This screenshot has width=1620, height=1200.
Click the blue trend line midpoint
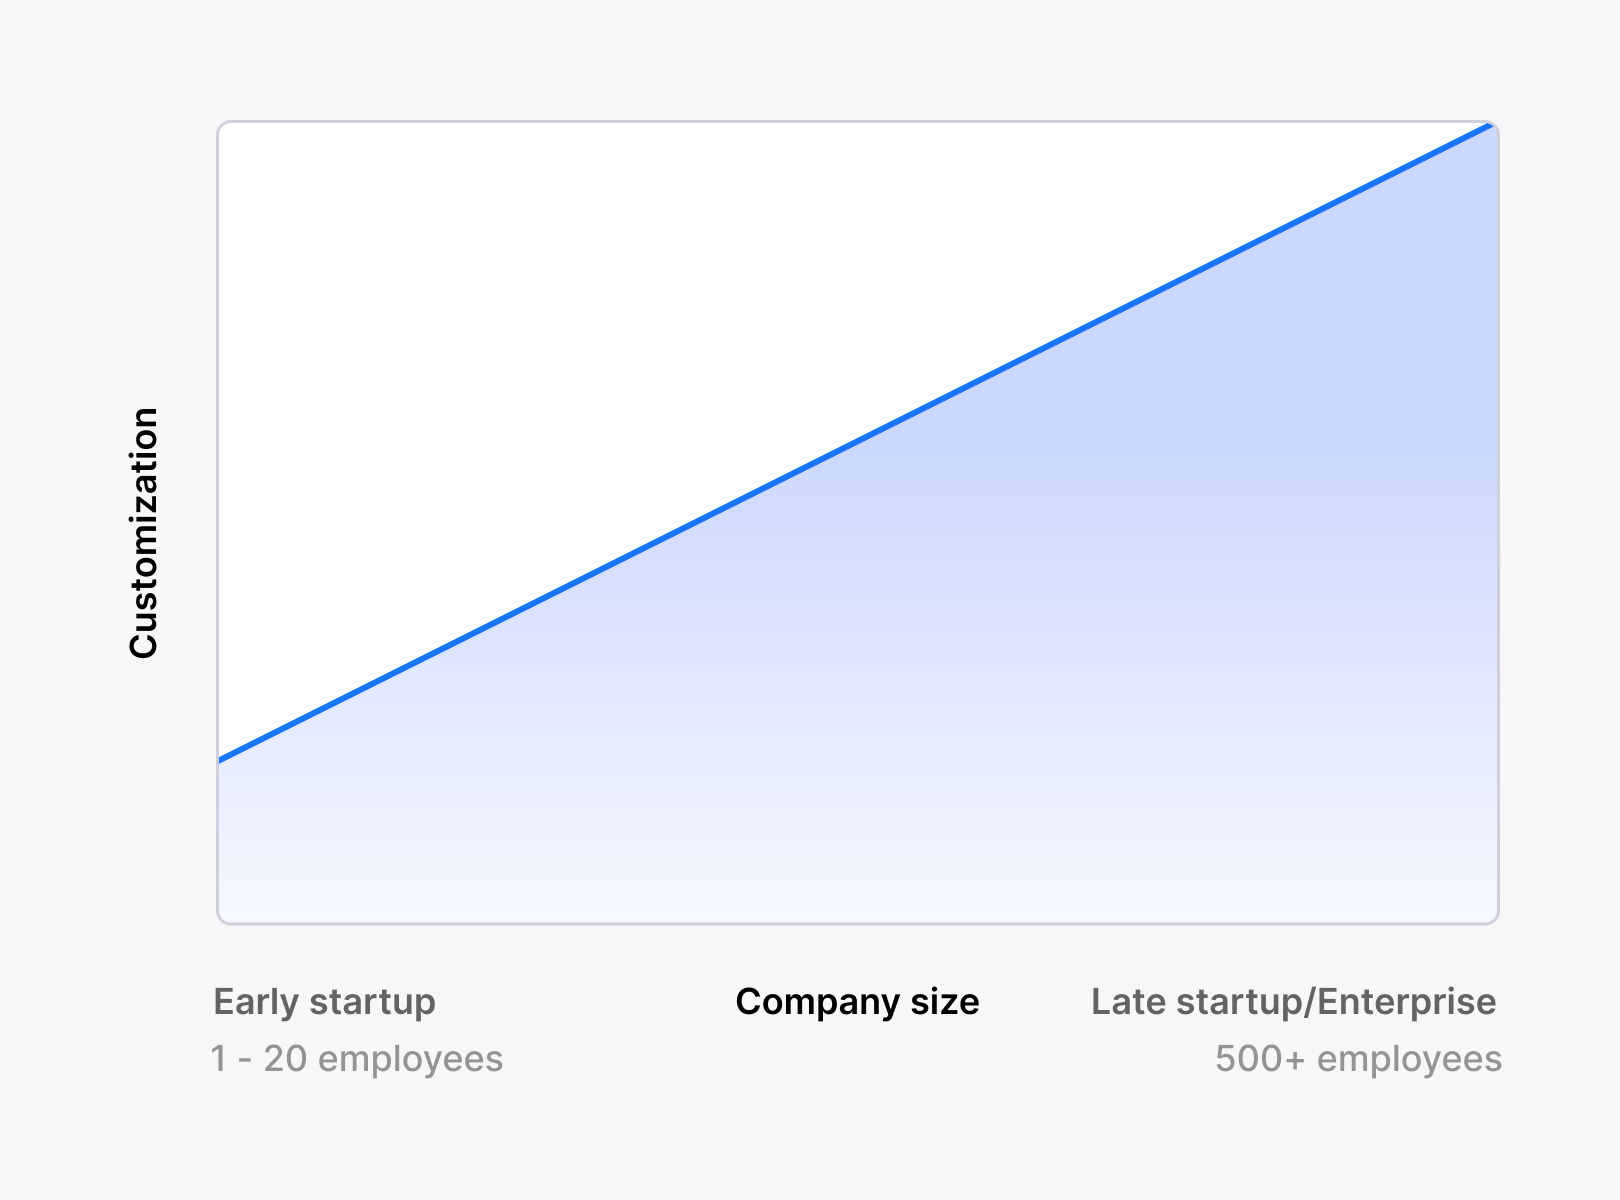[x=857, y=441]
